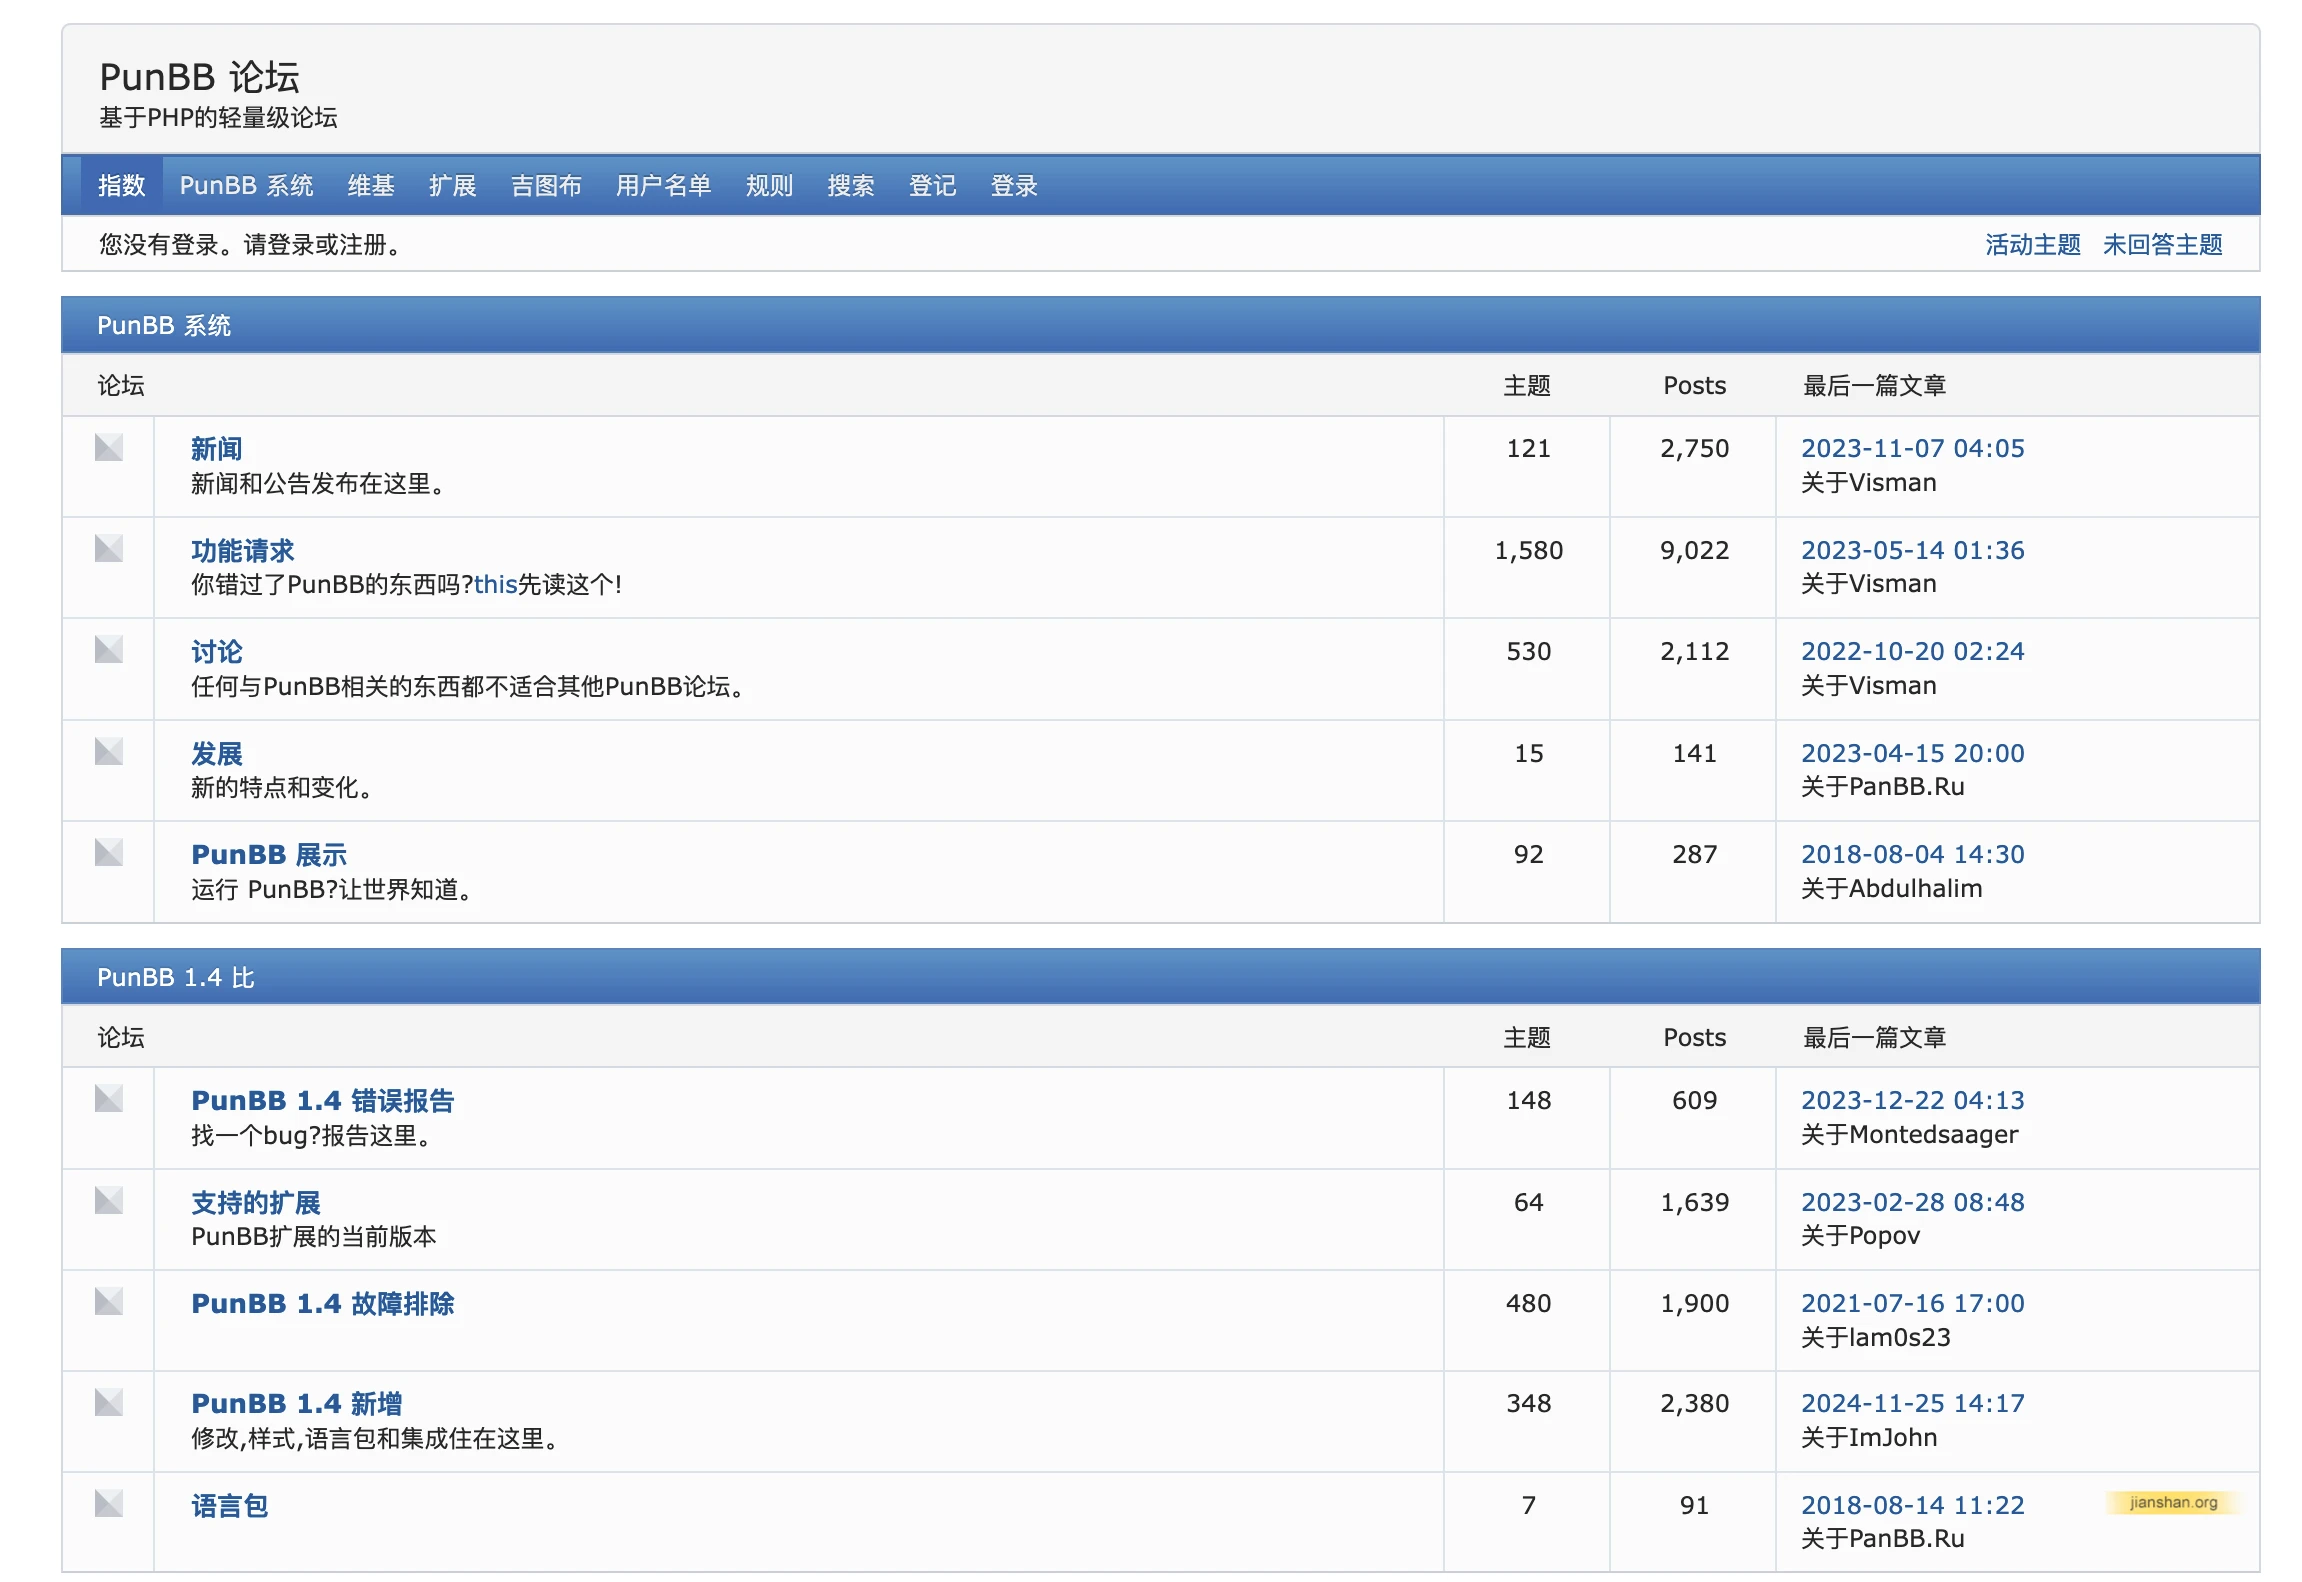
Task: Open last post dated 2023-11-07 04:05
Action: [x=1912, y=448]
